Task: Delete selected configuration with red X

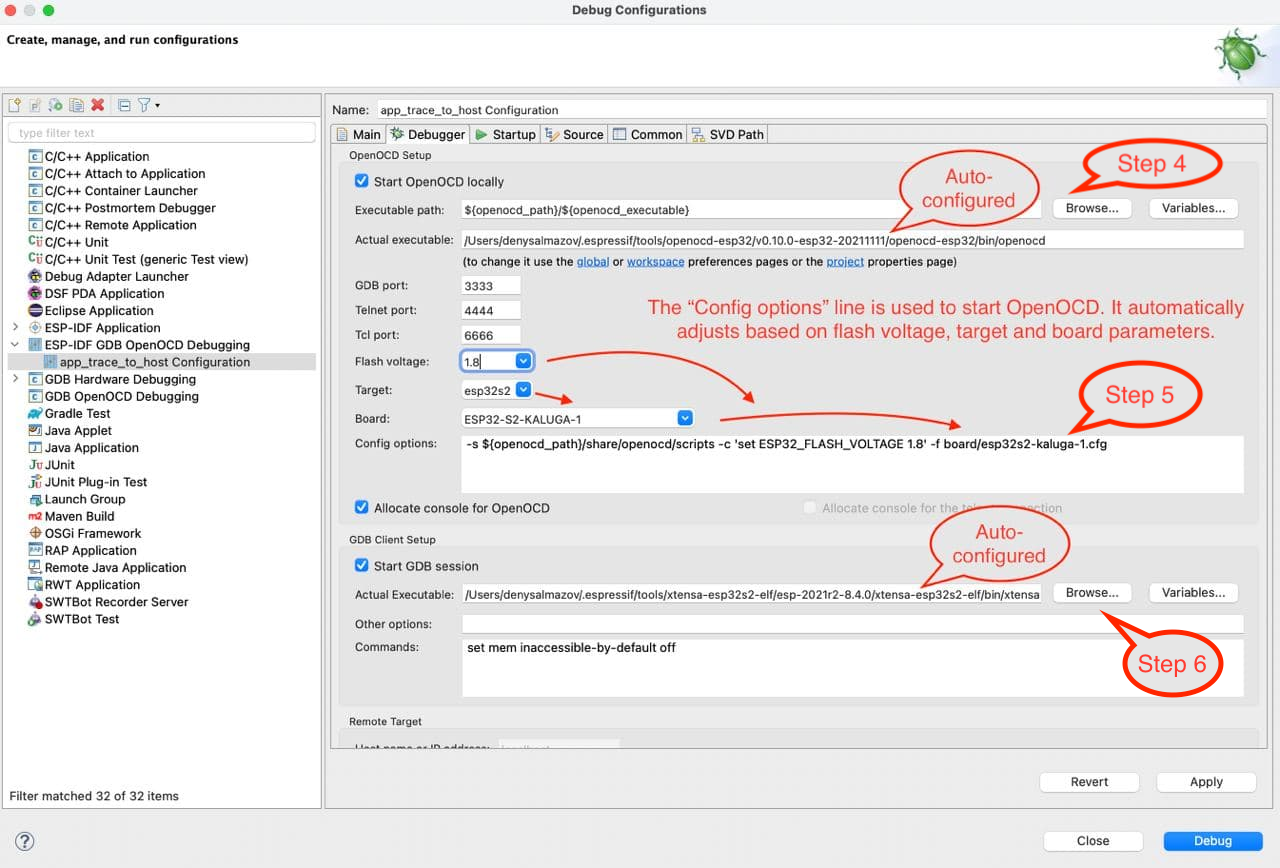Action: (x=98, y=105)
